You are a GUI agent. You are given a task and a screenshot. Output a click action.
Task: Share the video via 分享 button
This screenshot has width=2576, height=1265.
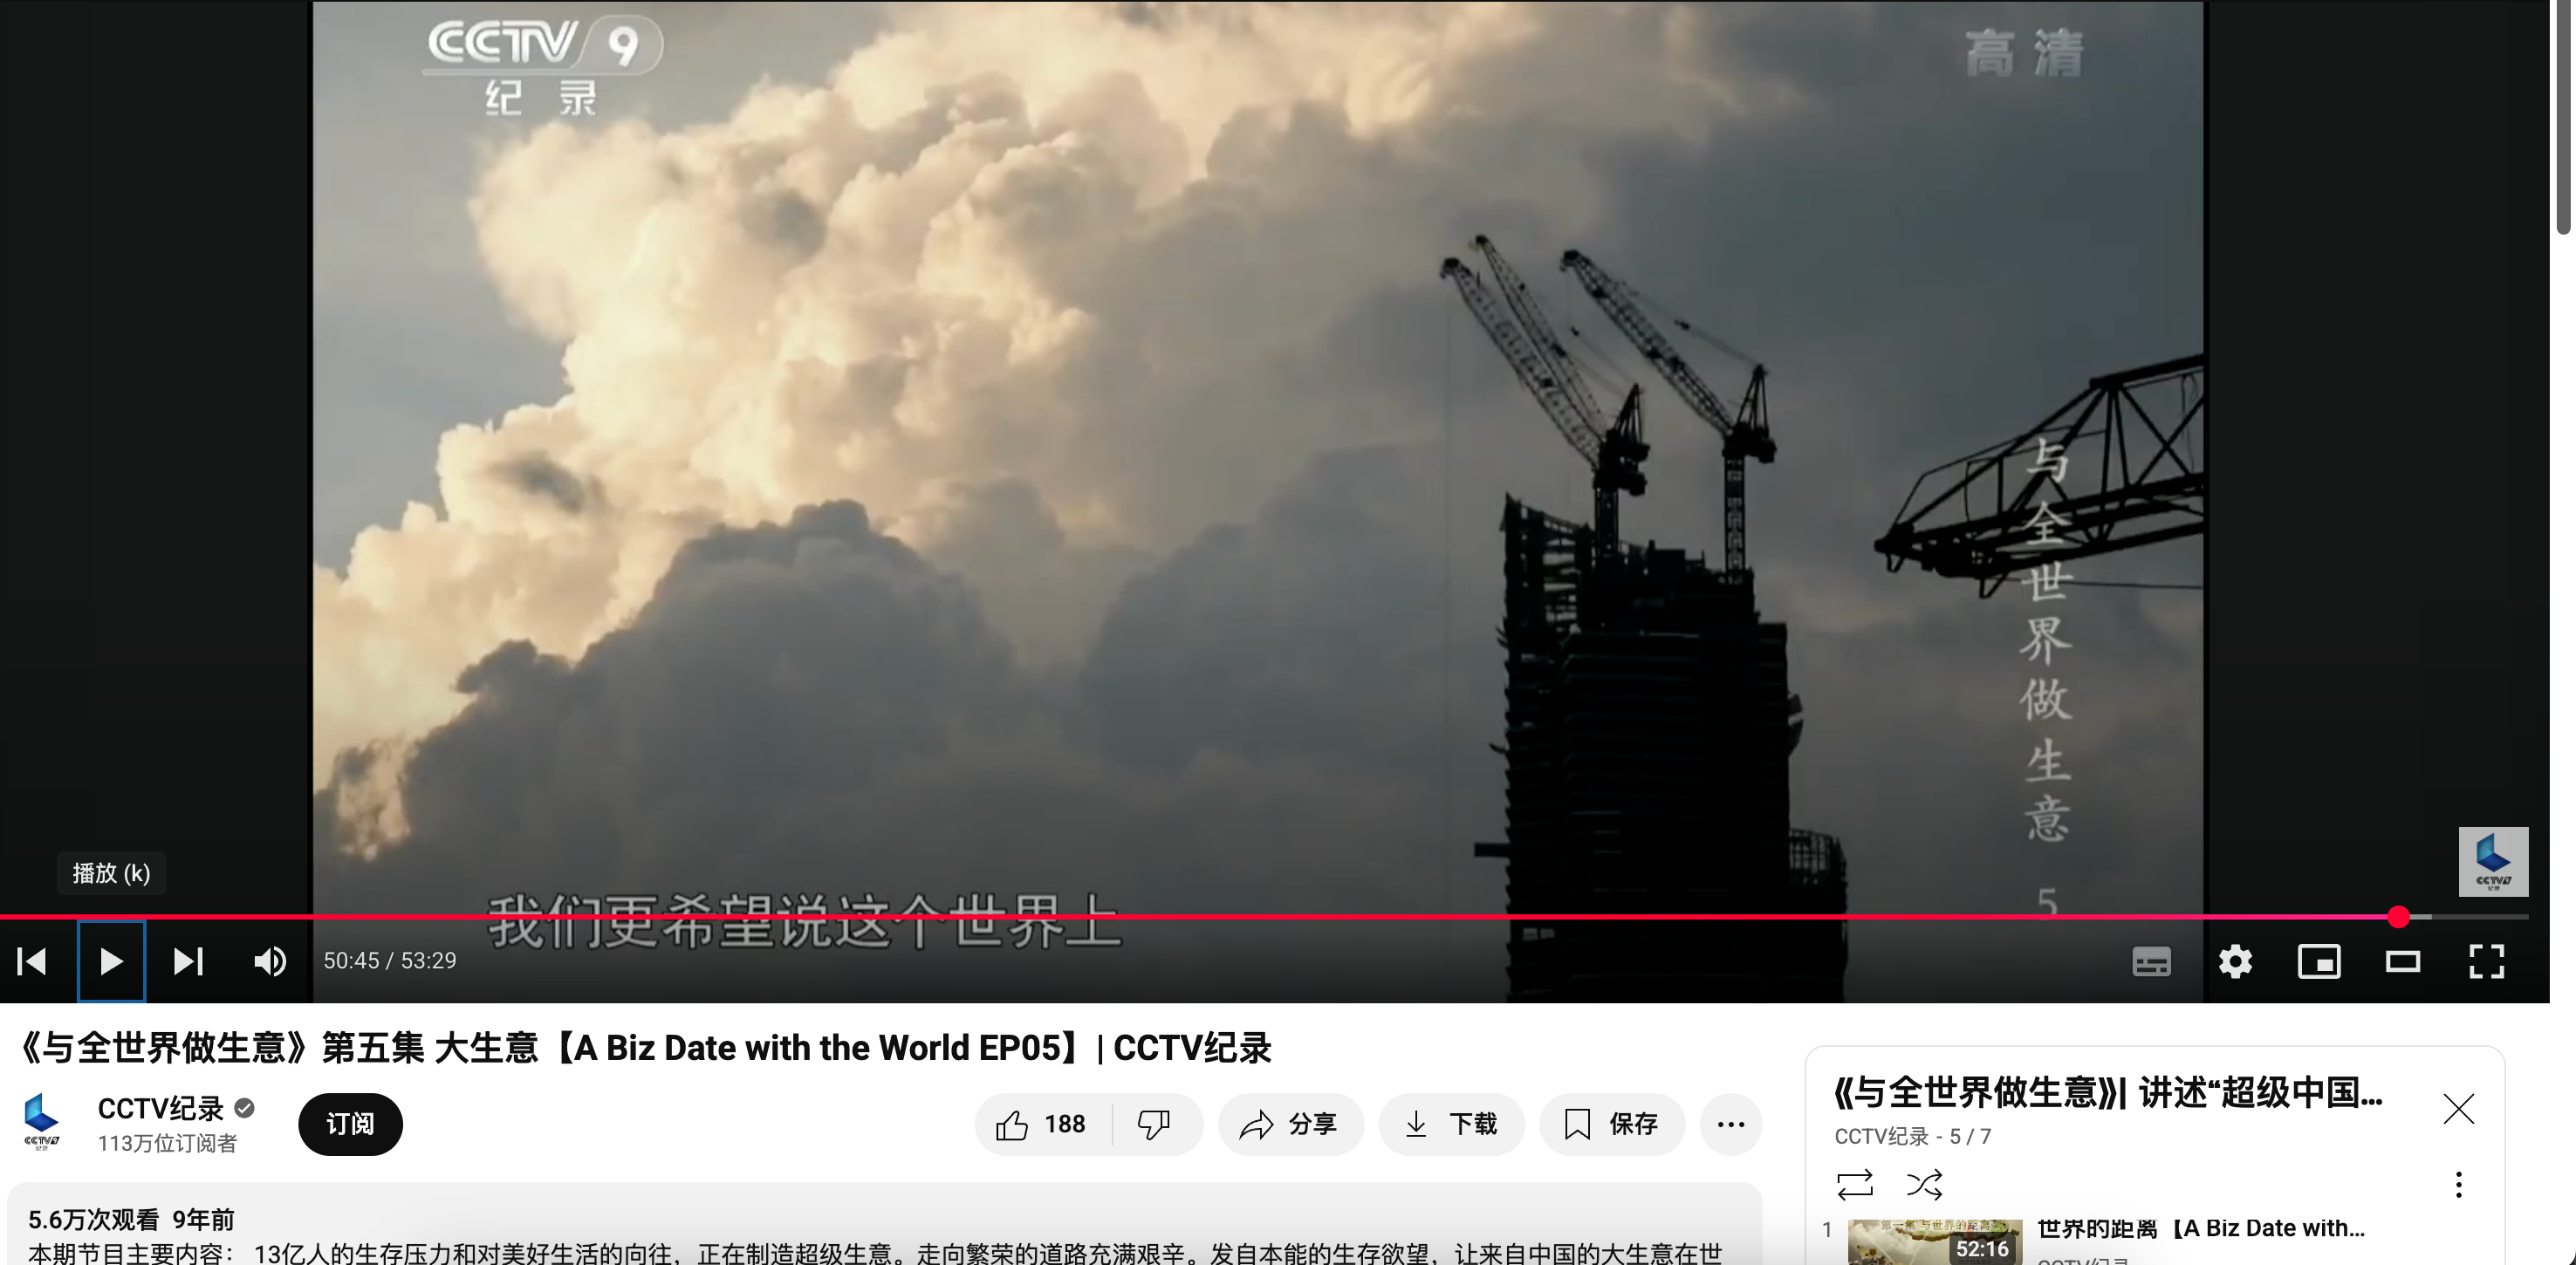pyautogui.click(x=1290, y=1124)
